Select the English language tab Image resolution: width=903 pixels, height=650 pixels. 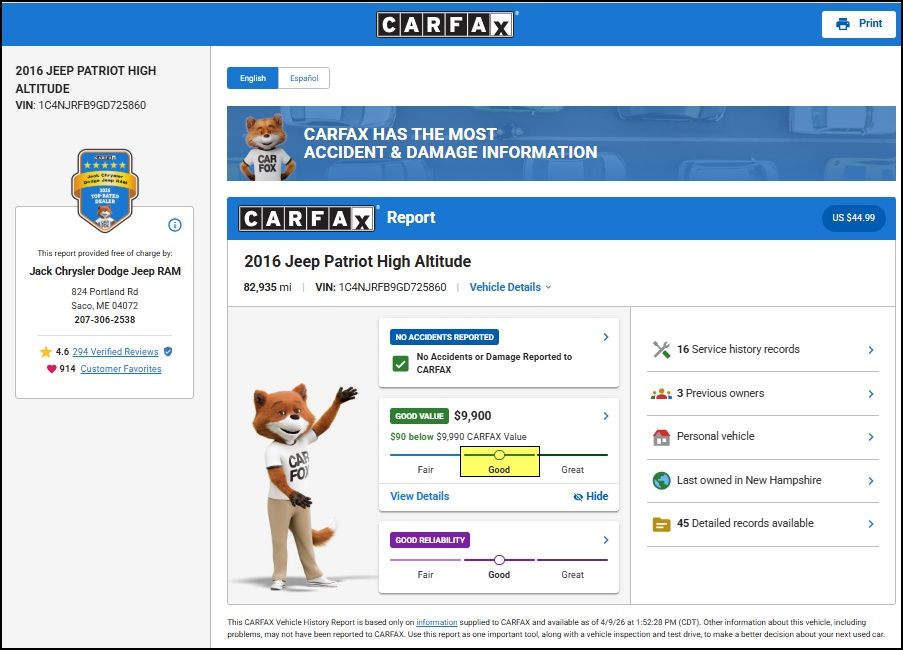coord(253,78)
